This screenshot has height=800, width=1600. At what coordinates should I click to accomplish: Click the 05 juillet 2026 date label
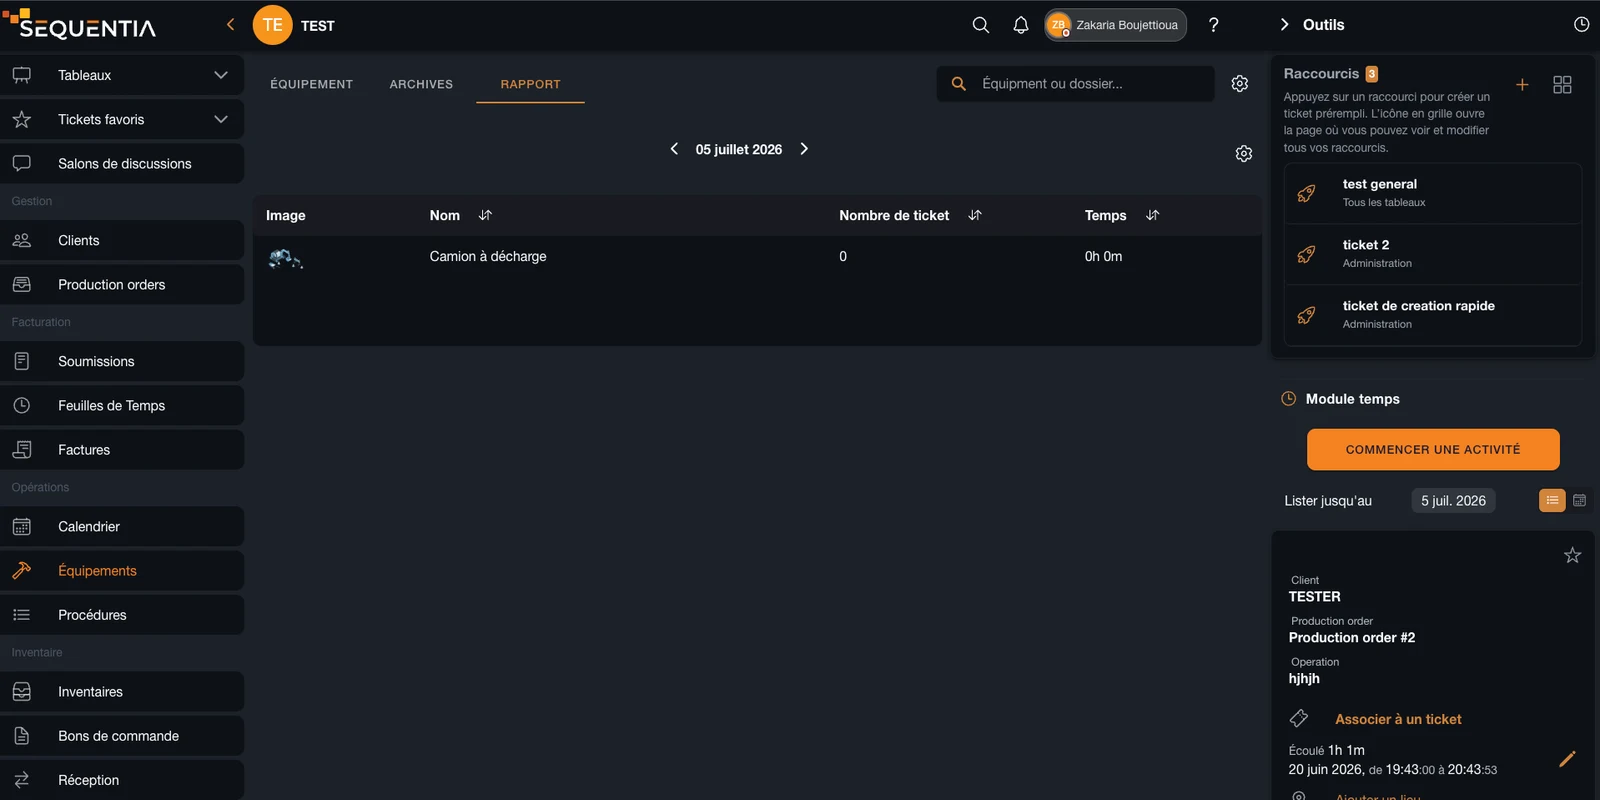(x=739, y=149)
